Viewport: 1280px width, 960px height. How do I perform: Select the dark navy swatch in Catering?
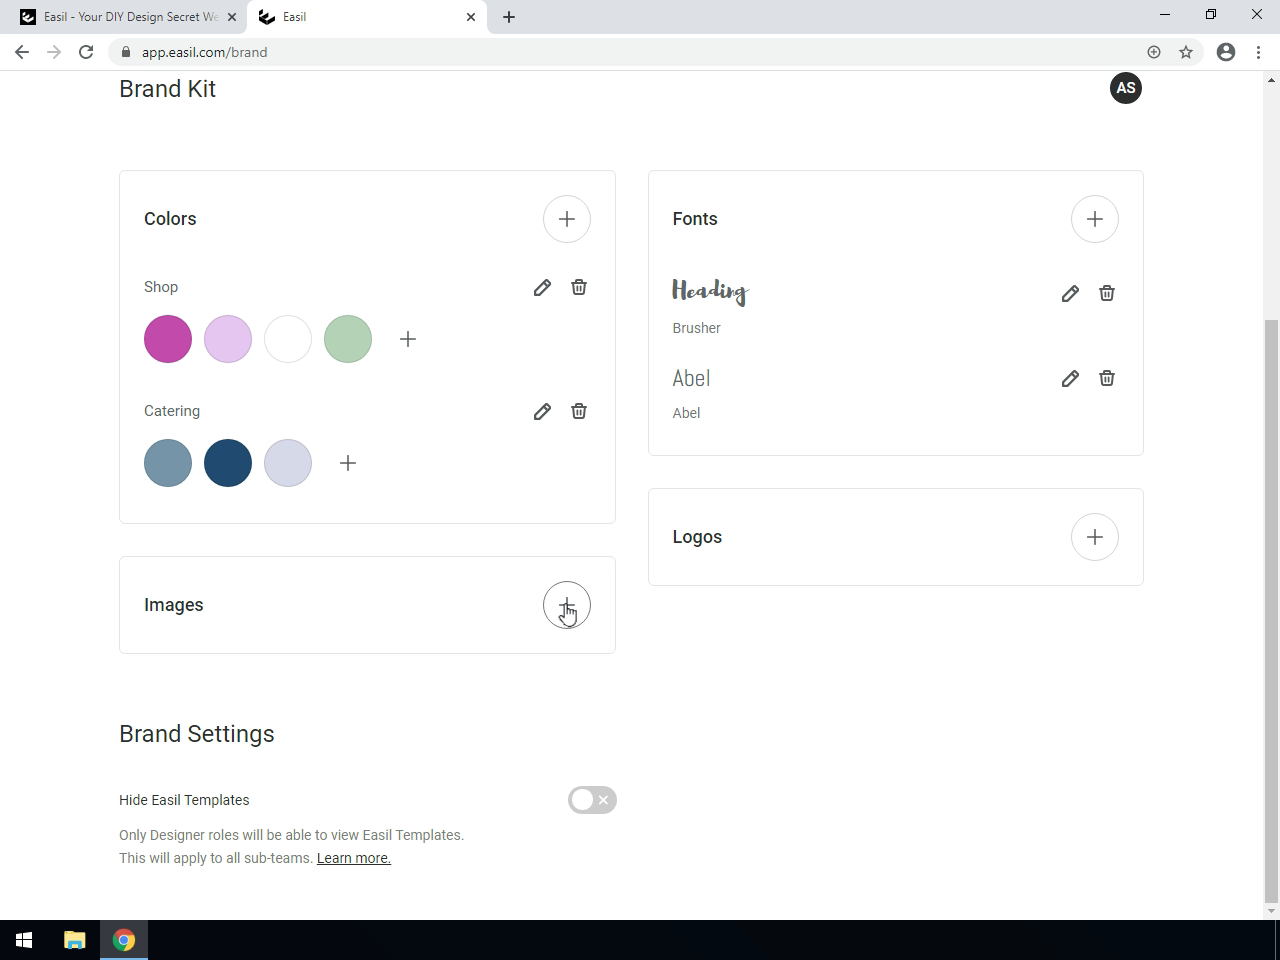pyautogui.click(x=228, y=463)
